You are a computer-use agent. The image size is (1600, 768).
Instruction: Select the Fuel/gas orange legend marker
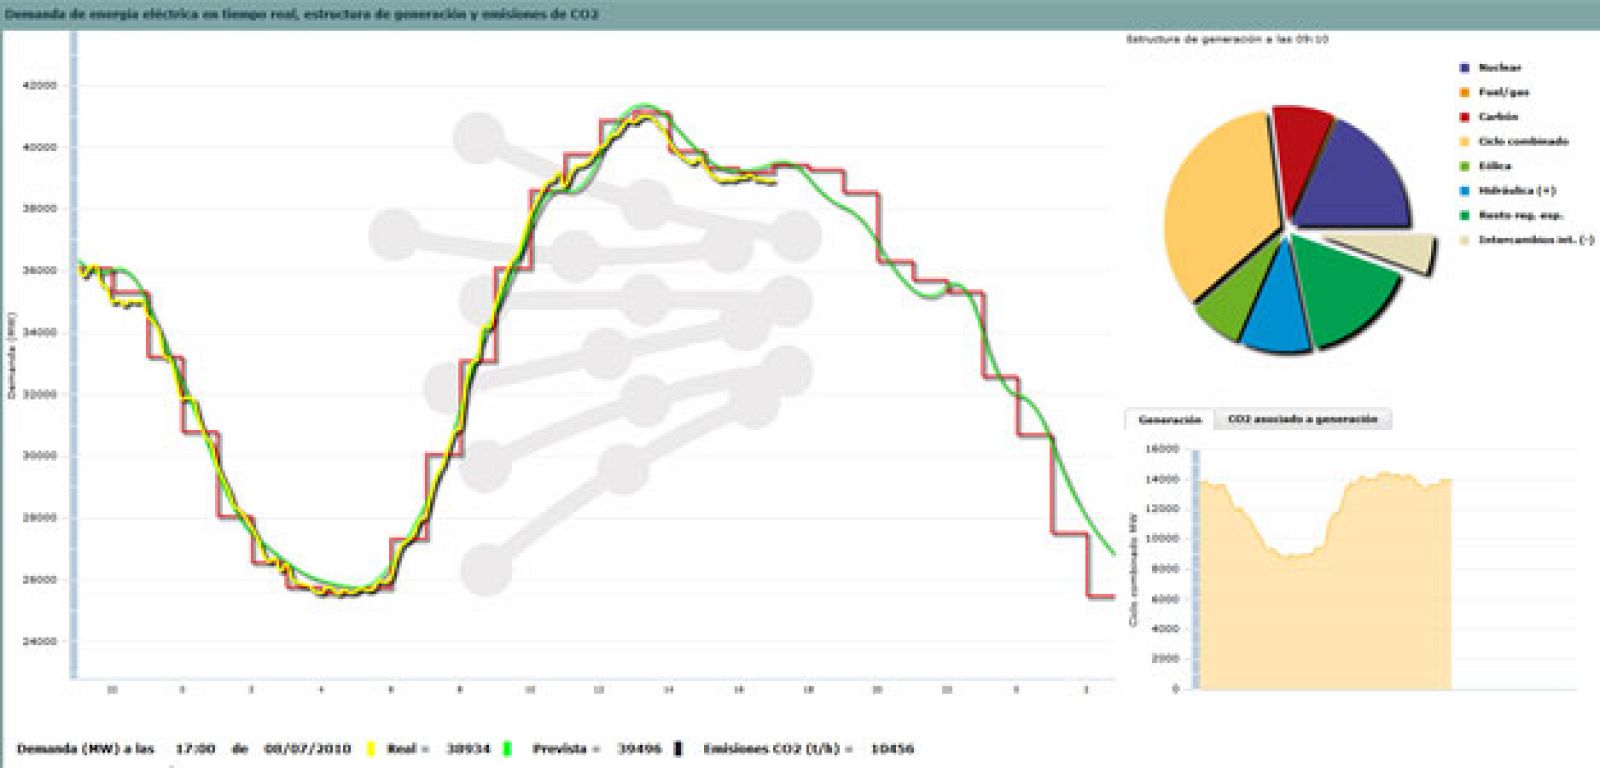coord(1465,93)
